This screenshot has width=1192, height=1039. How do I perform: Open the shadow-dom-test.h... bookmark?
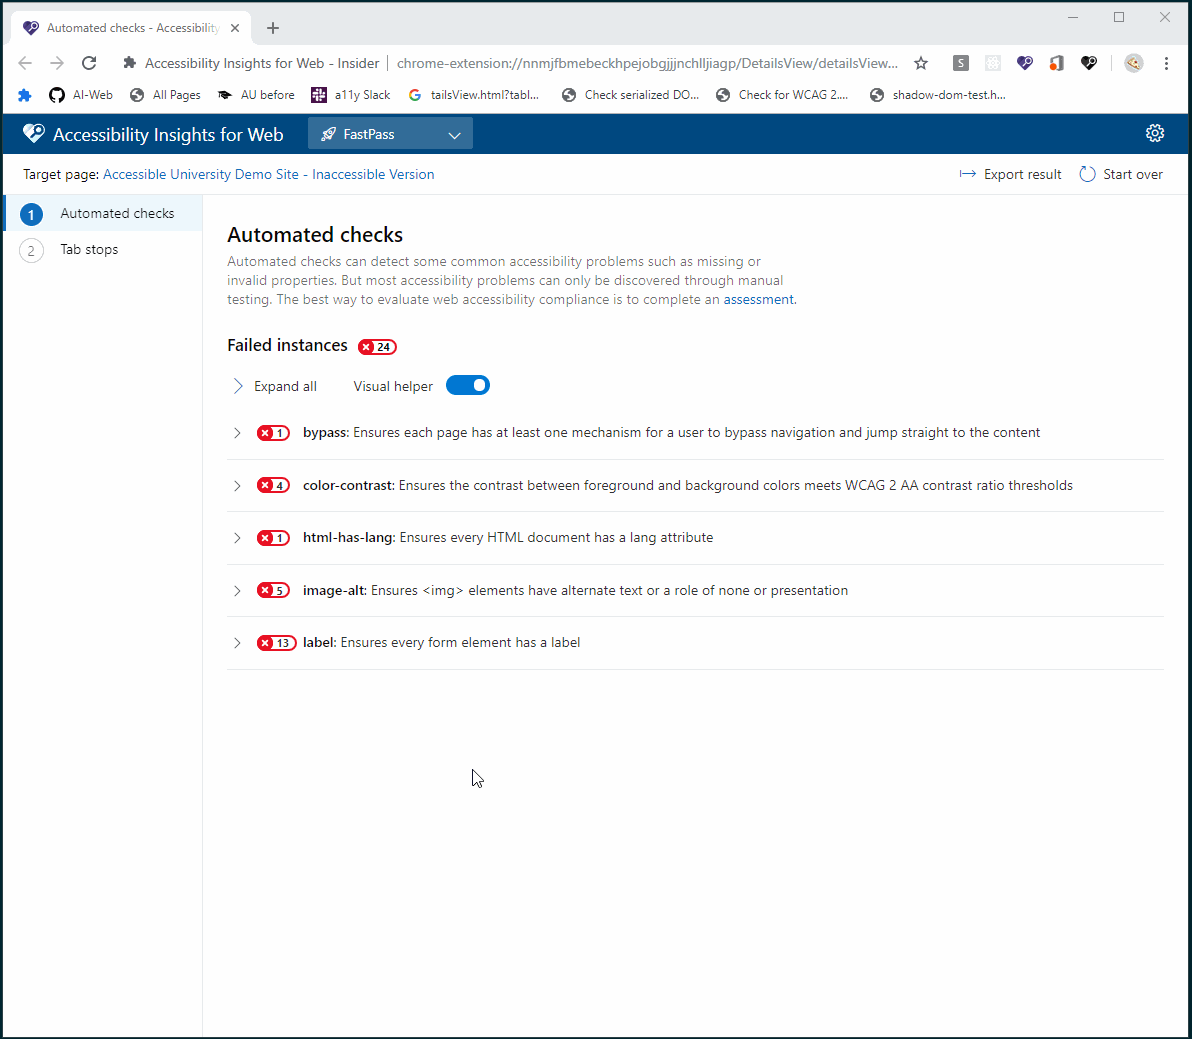[937, 95]
